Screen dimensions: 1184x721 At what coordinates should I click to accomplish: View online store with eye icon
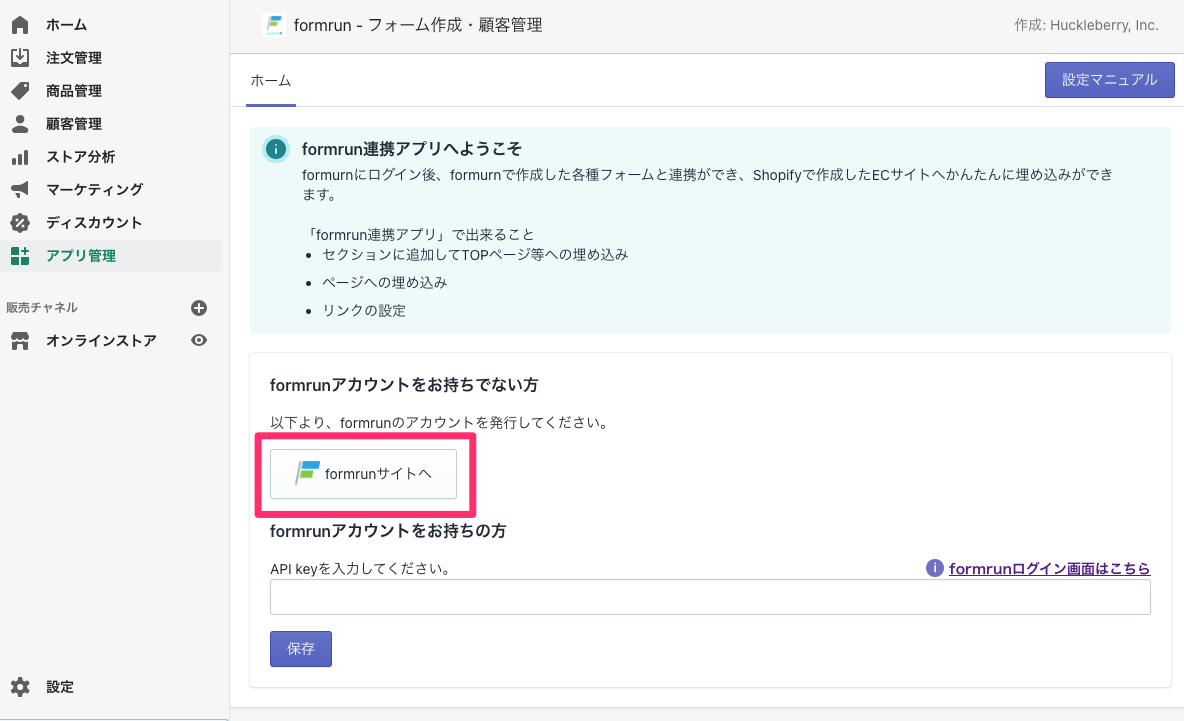point(199,340)
